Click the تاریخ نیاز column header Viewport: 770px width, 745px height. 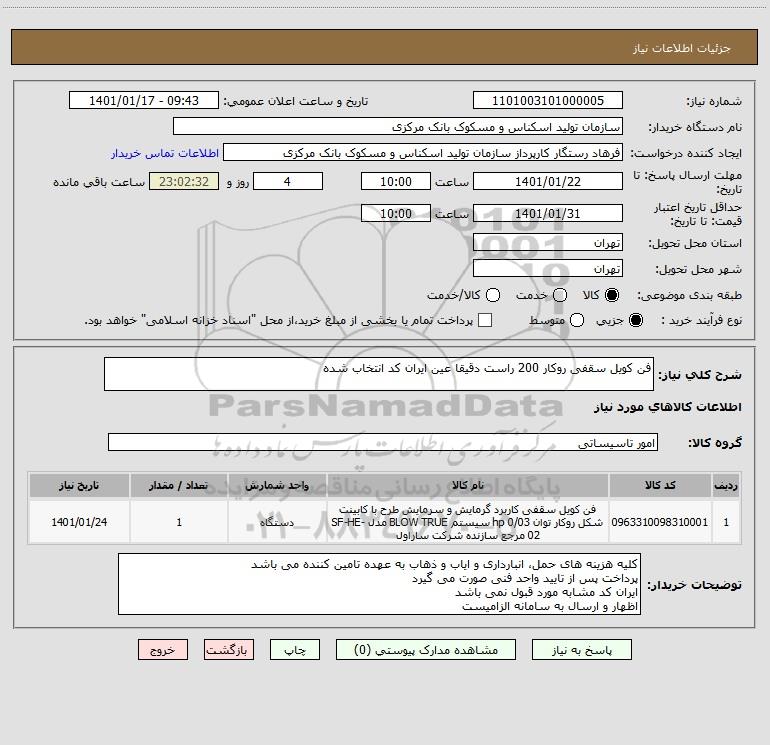pyautogui.click(x=79, y=485)
